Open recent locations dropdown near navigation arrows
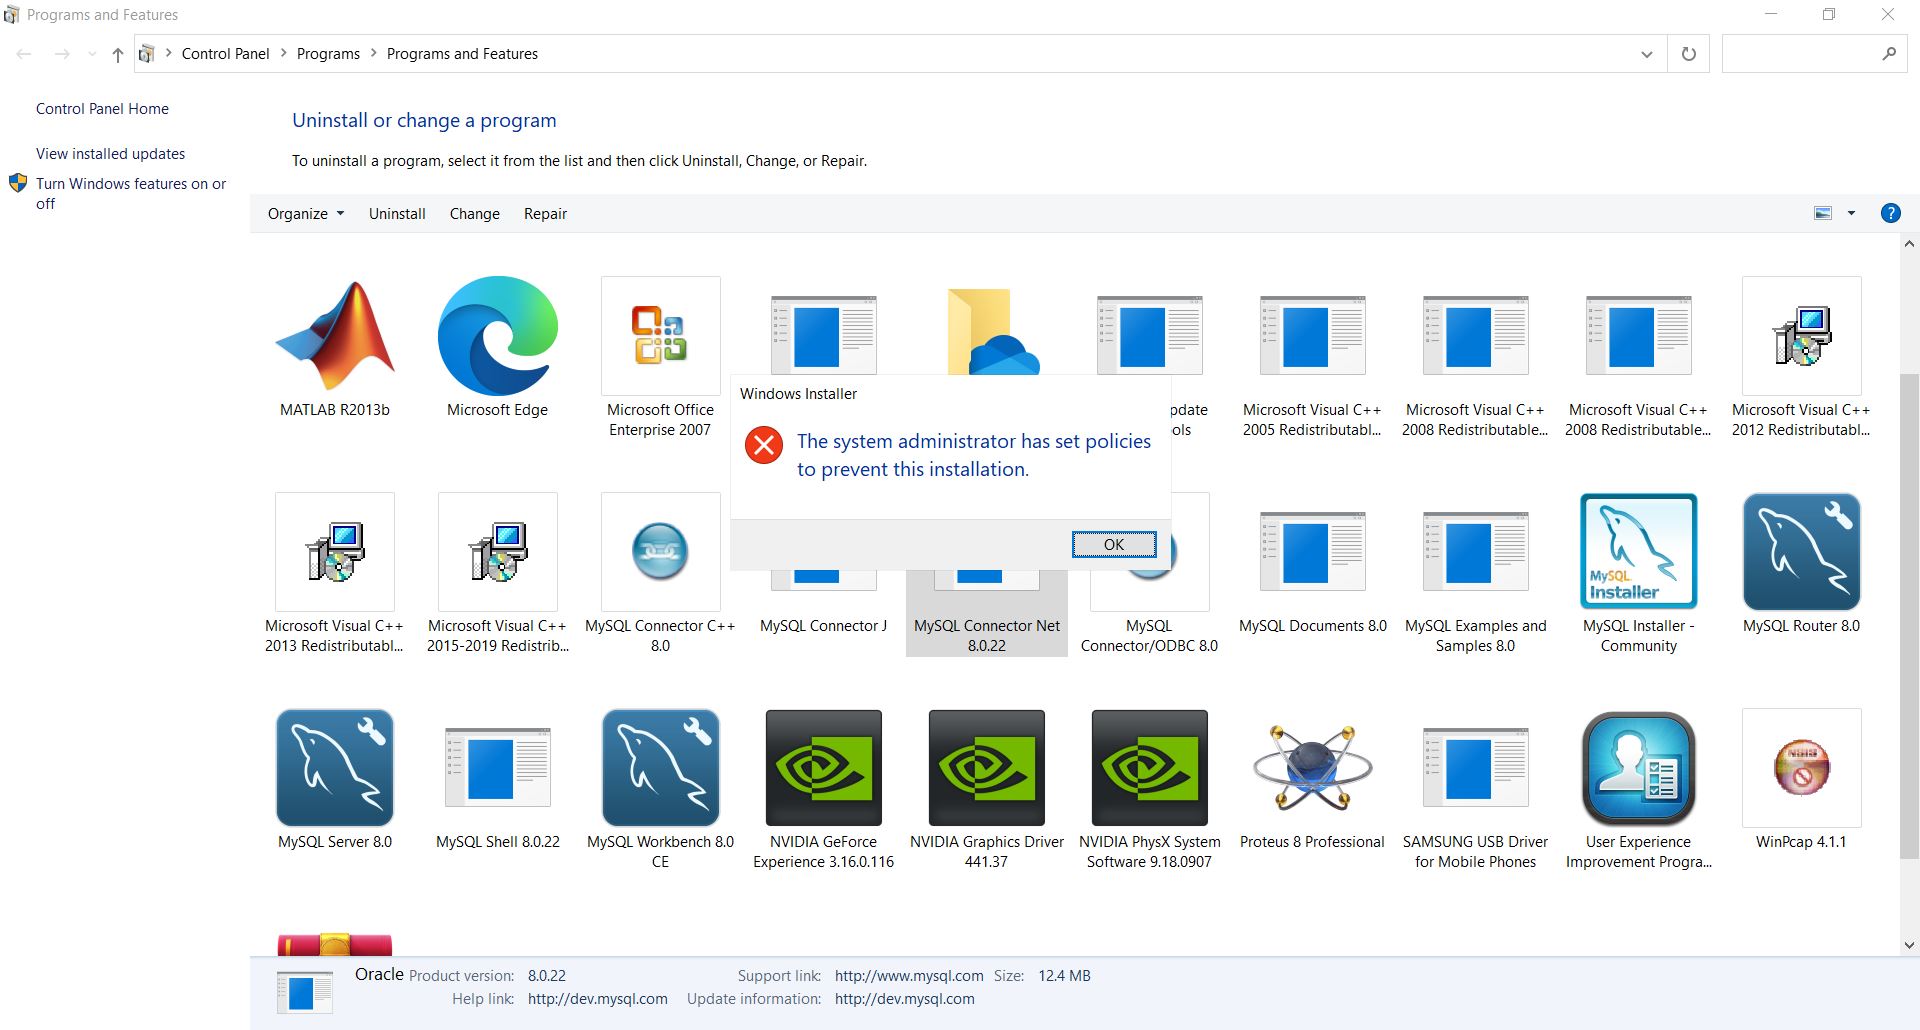 tap(92, 54)
